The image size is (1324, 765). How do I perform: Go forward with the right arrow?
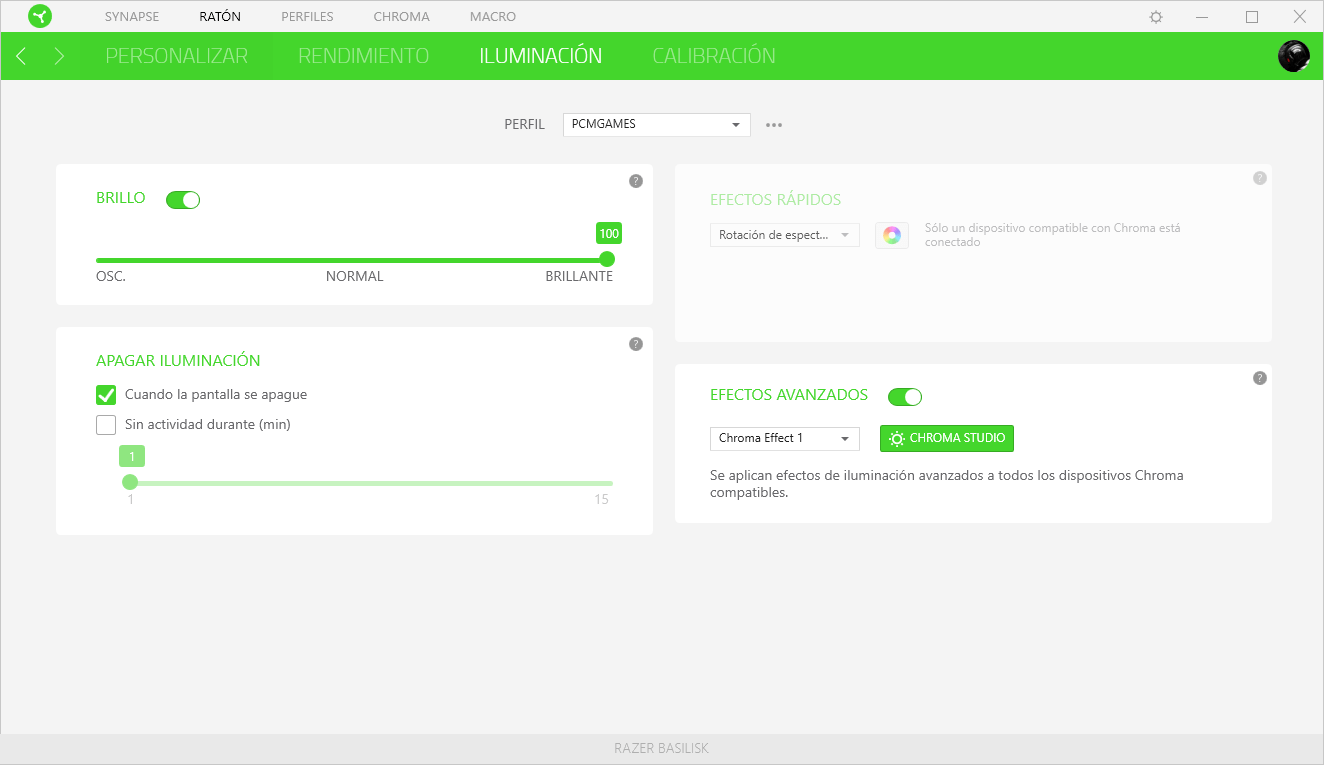pyautogui.click(x=59, y=56)
